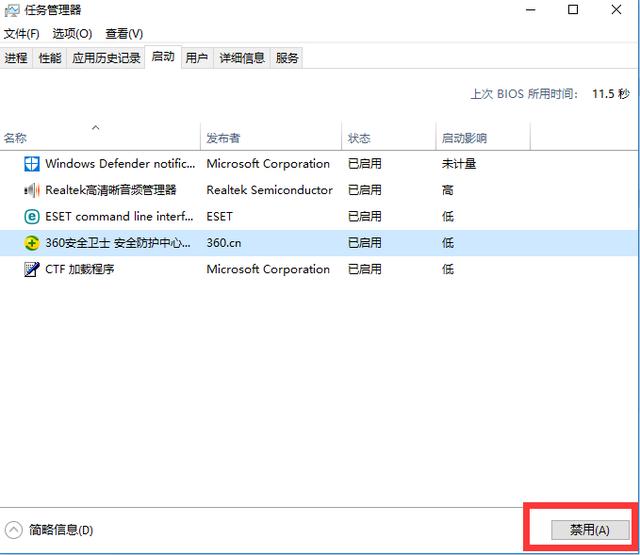Click 已启用 status in the CTF row

pyautogui.click(x=364, y=269)
